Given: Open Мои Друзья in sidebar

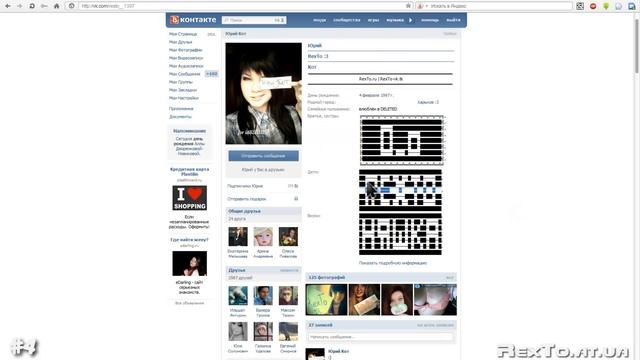Looking at the screenshot, I should pyautogui.click(x=180, y=42).
